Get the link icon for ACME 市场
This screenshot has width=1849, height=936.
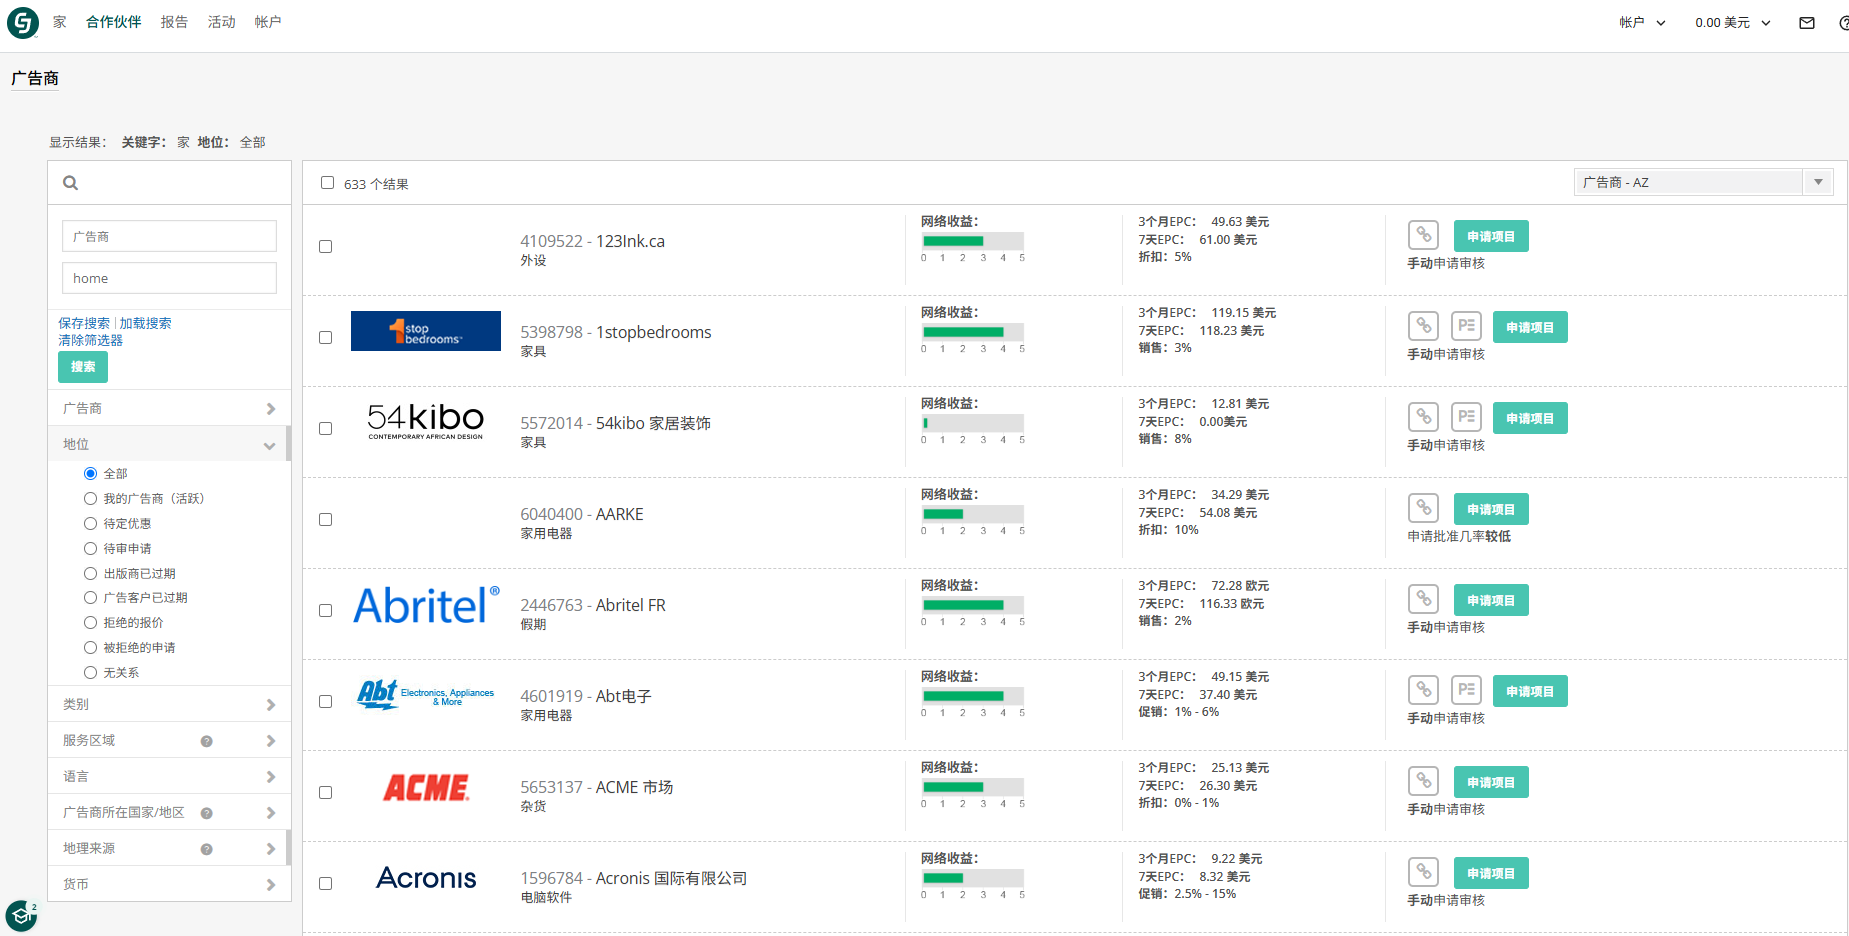[1423, 782]
